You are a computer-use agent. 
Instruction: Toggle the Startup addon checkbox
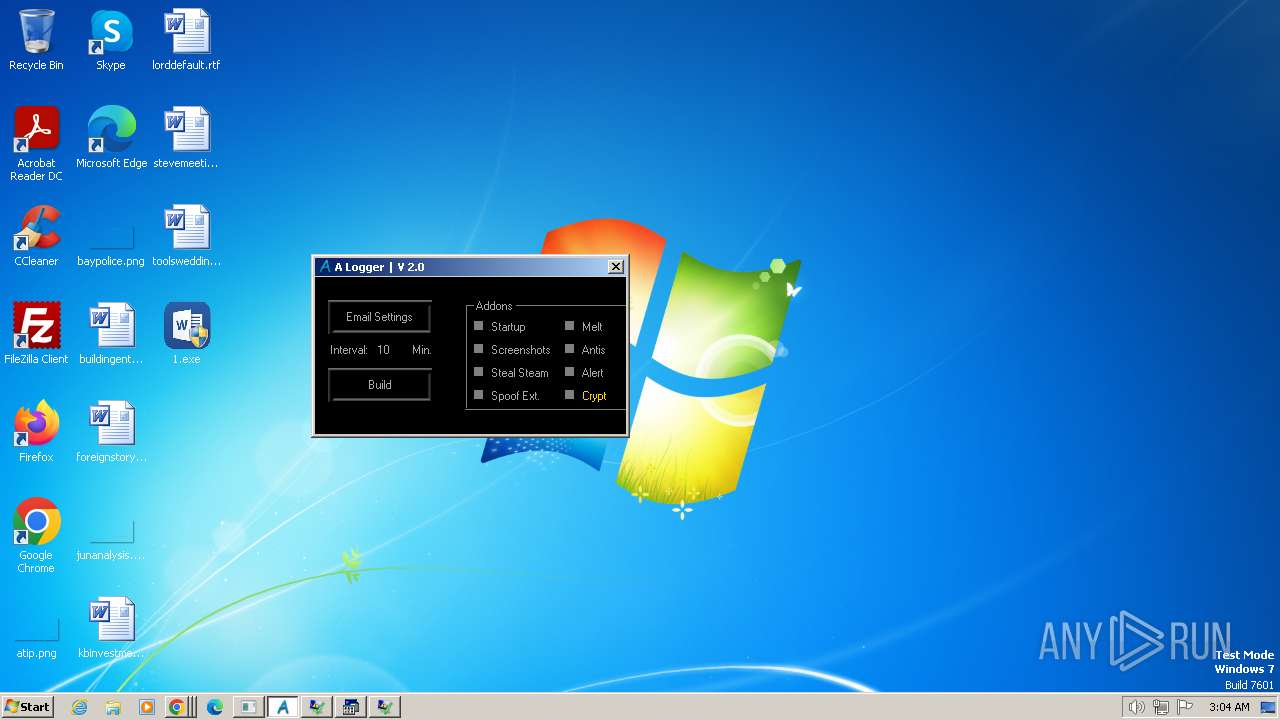(479, 326)
